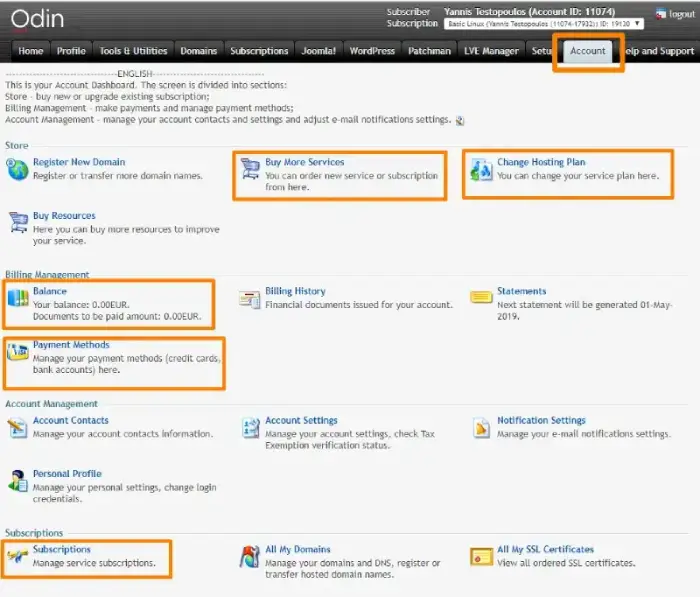Click 'View all ordered SSL certificates.' text
The width and height of the screenshot is (700, 597).
tap(566, 563)
